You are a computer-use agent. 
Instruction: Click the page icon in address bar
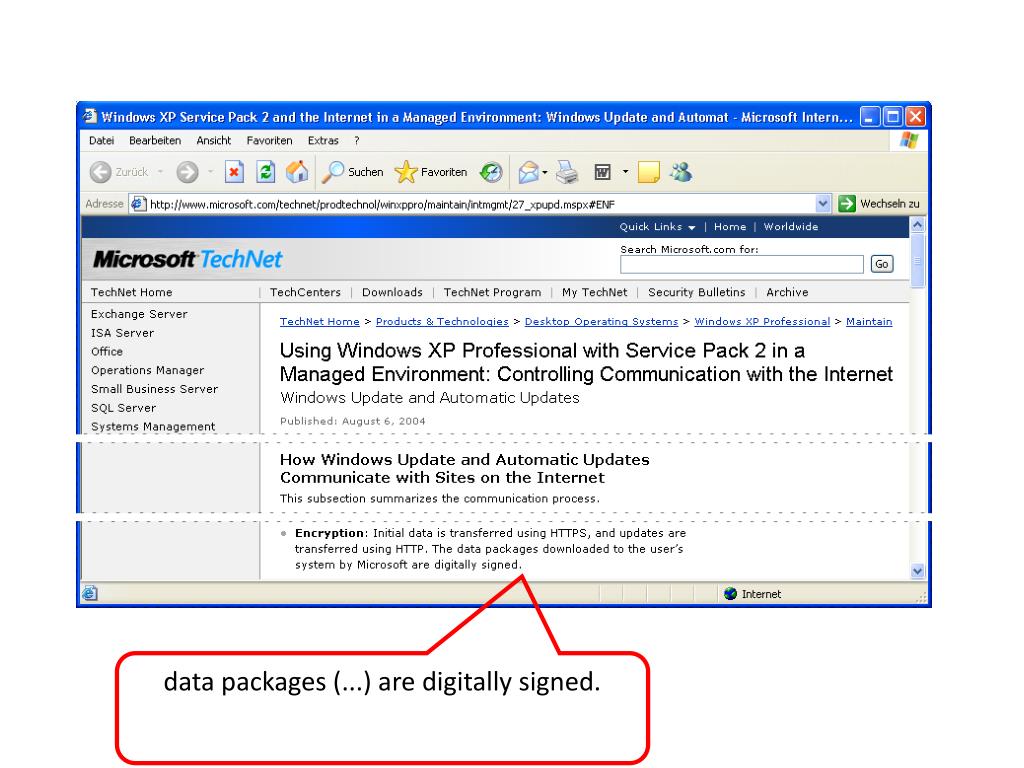138,204
